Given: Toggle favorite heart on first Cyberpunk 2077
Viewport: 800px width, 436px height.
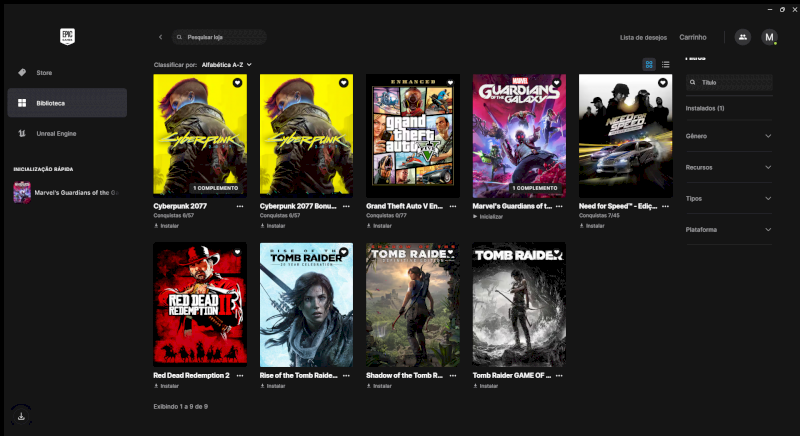Looking at the screenshot, I should pyautogui.click(x=237, y=83).
